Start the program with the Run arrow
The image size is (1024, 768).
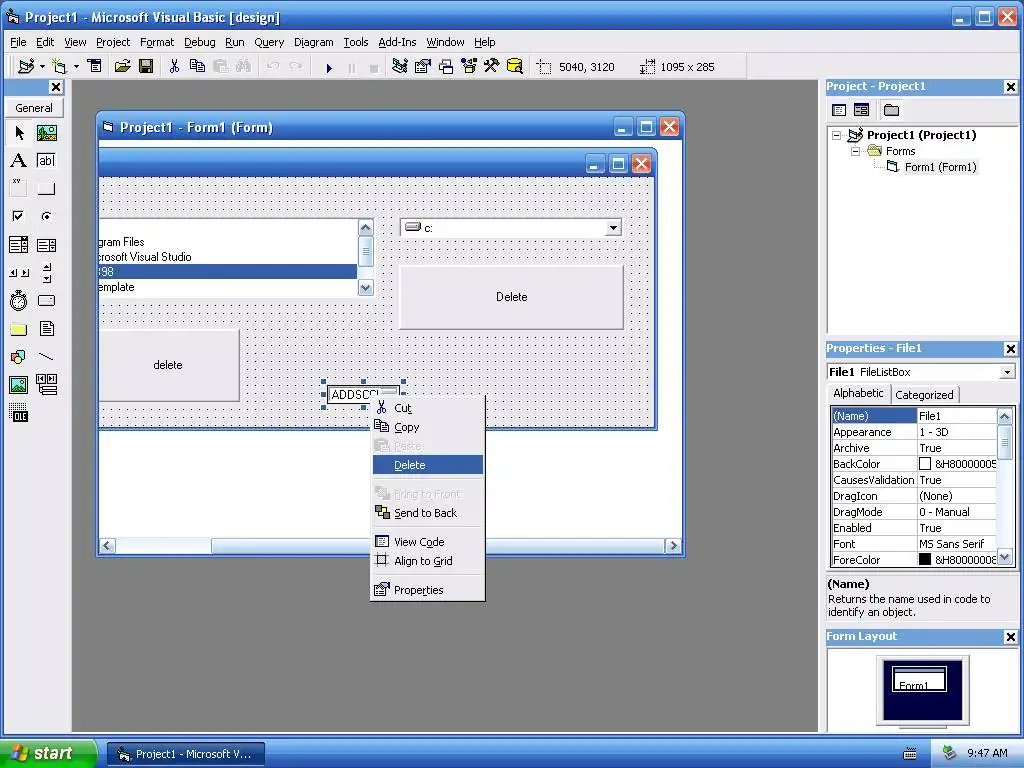coord(329,67)
